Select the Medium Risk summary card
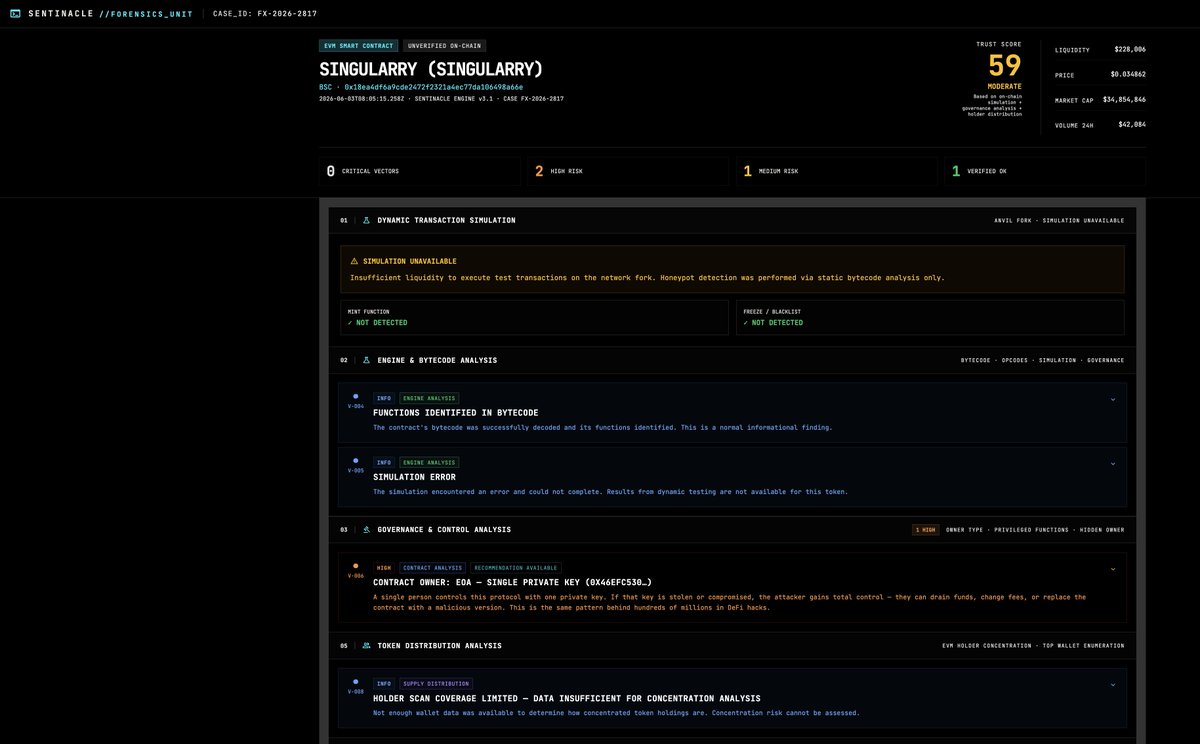1200x744 pixels. tap(837, 171)
